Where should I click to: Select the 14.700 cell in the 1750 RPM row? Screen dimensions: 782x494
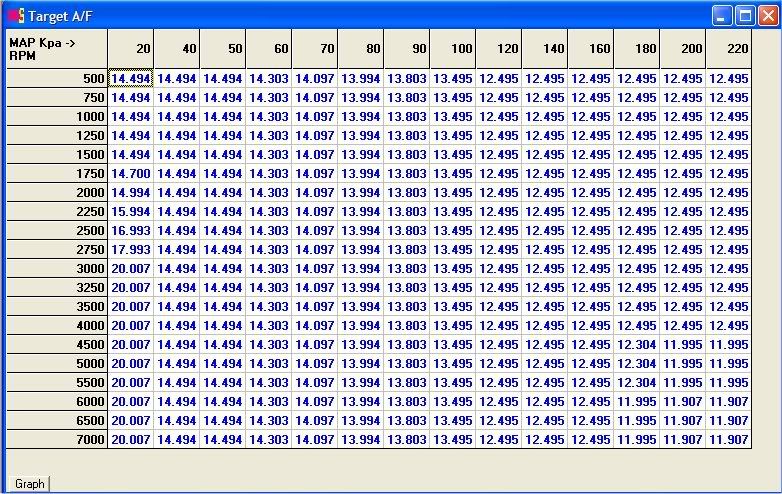(131, 174)
